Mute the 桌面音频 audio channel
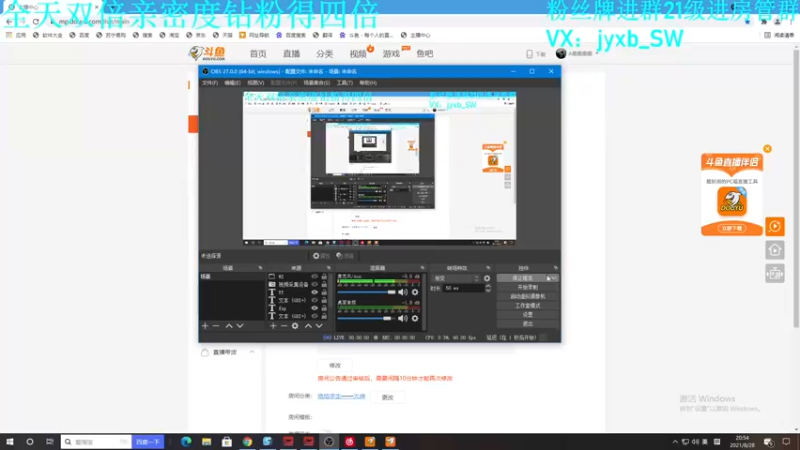The height and width of the screenshot is (450, 800). [403, 318]
